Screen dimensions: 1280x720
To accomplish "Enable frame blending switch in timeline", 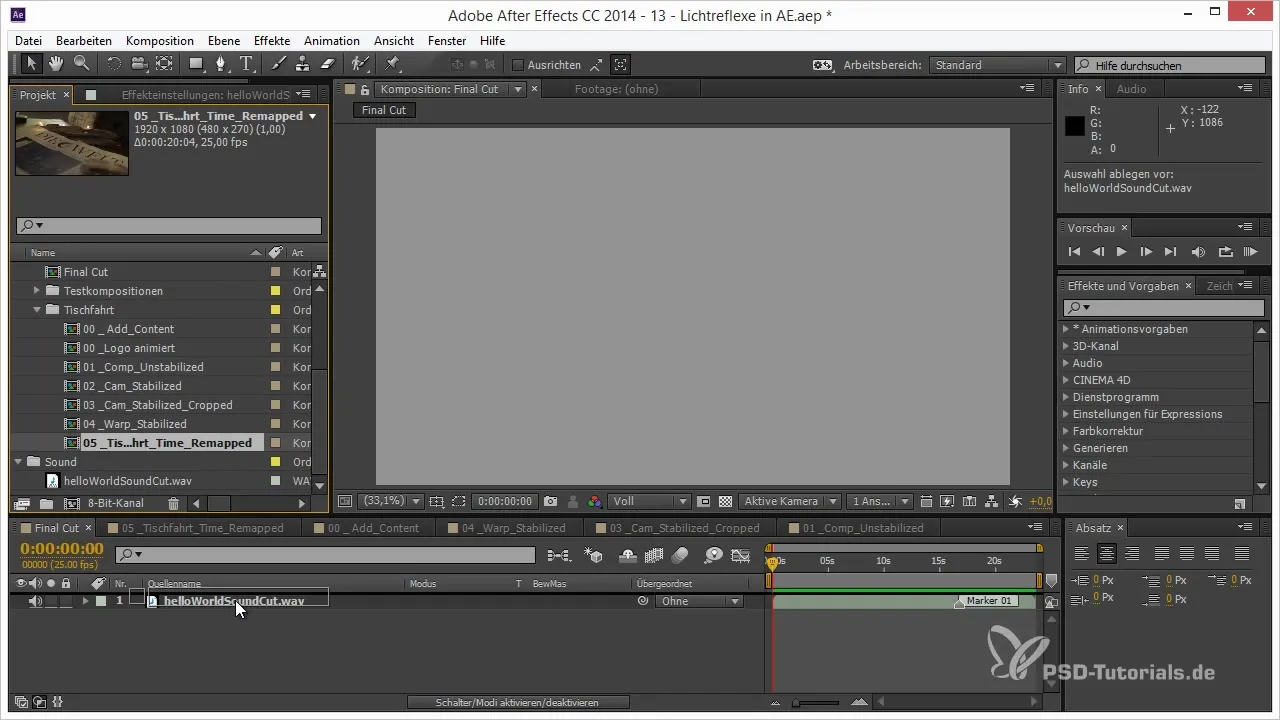I will click(655, 555).
